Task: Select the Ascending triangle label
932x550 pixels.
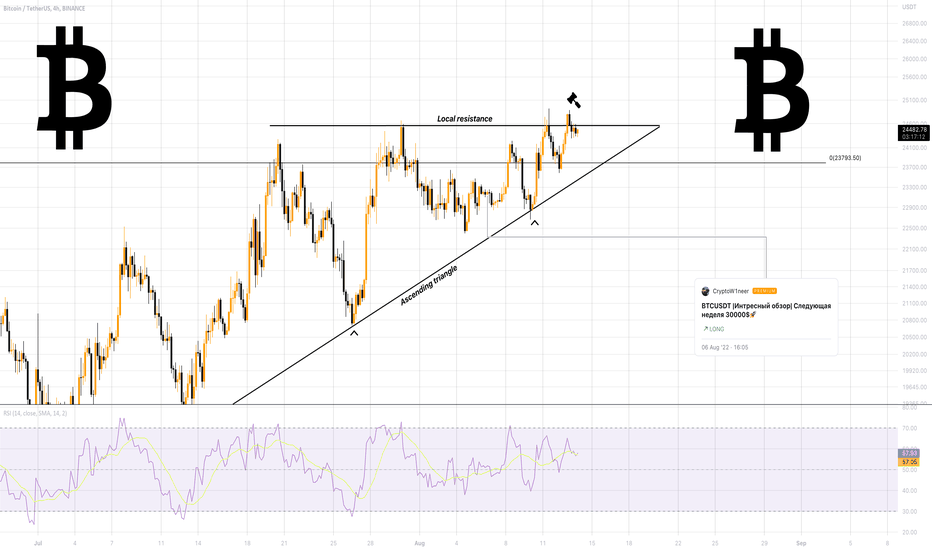Action: click(429, 286)
